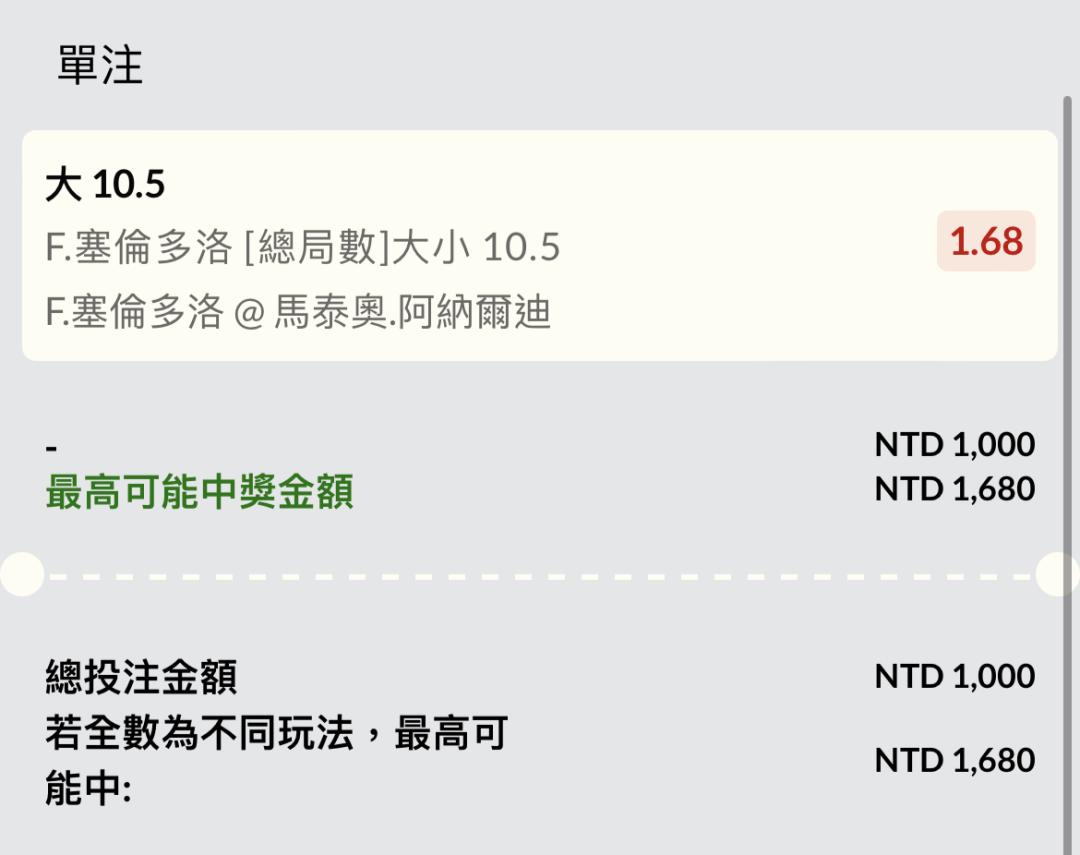This screenshot has height=855, width=1080.
Task: Click the @ symbol between player names
Action: coord(249,314)
